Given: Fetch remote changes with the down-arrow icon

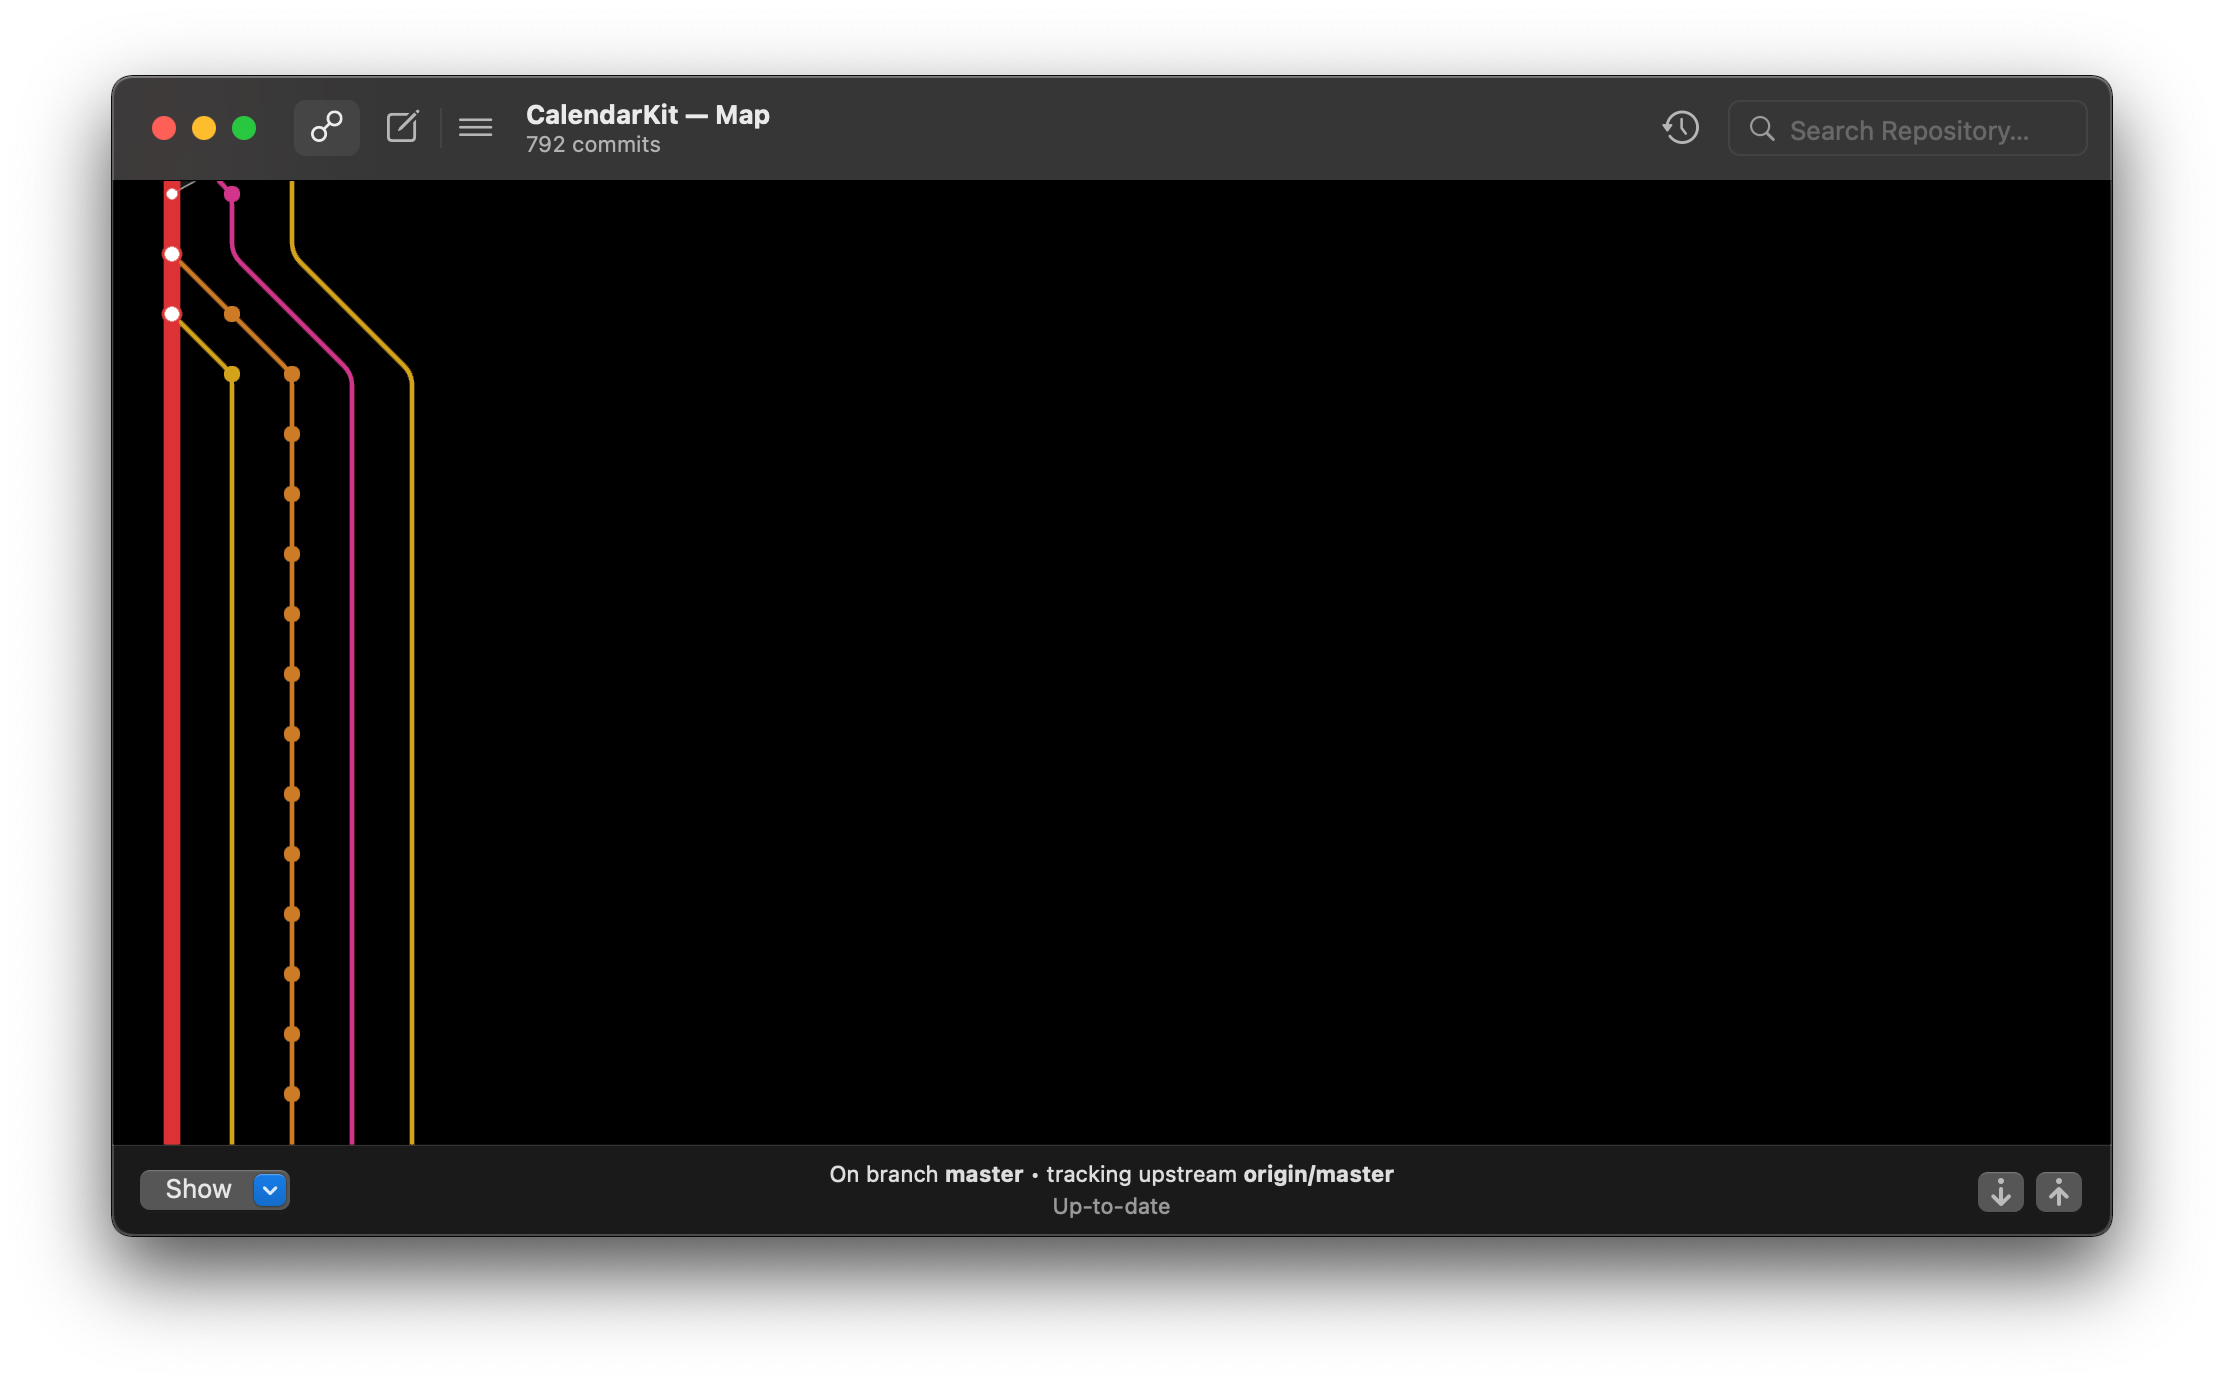Looking at the screenshot, I should point(2000,1191).
